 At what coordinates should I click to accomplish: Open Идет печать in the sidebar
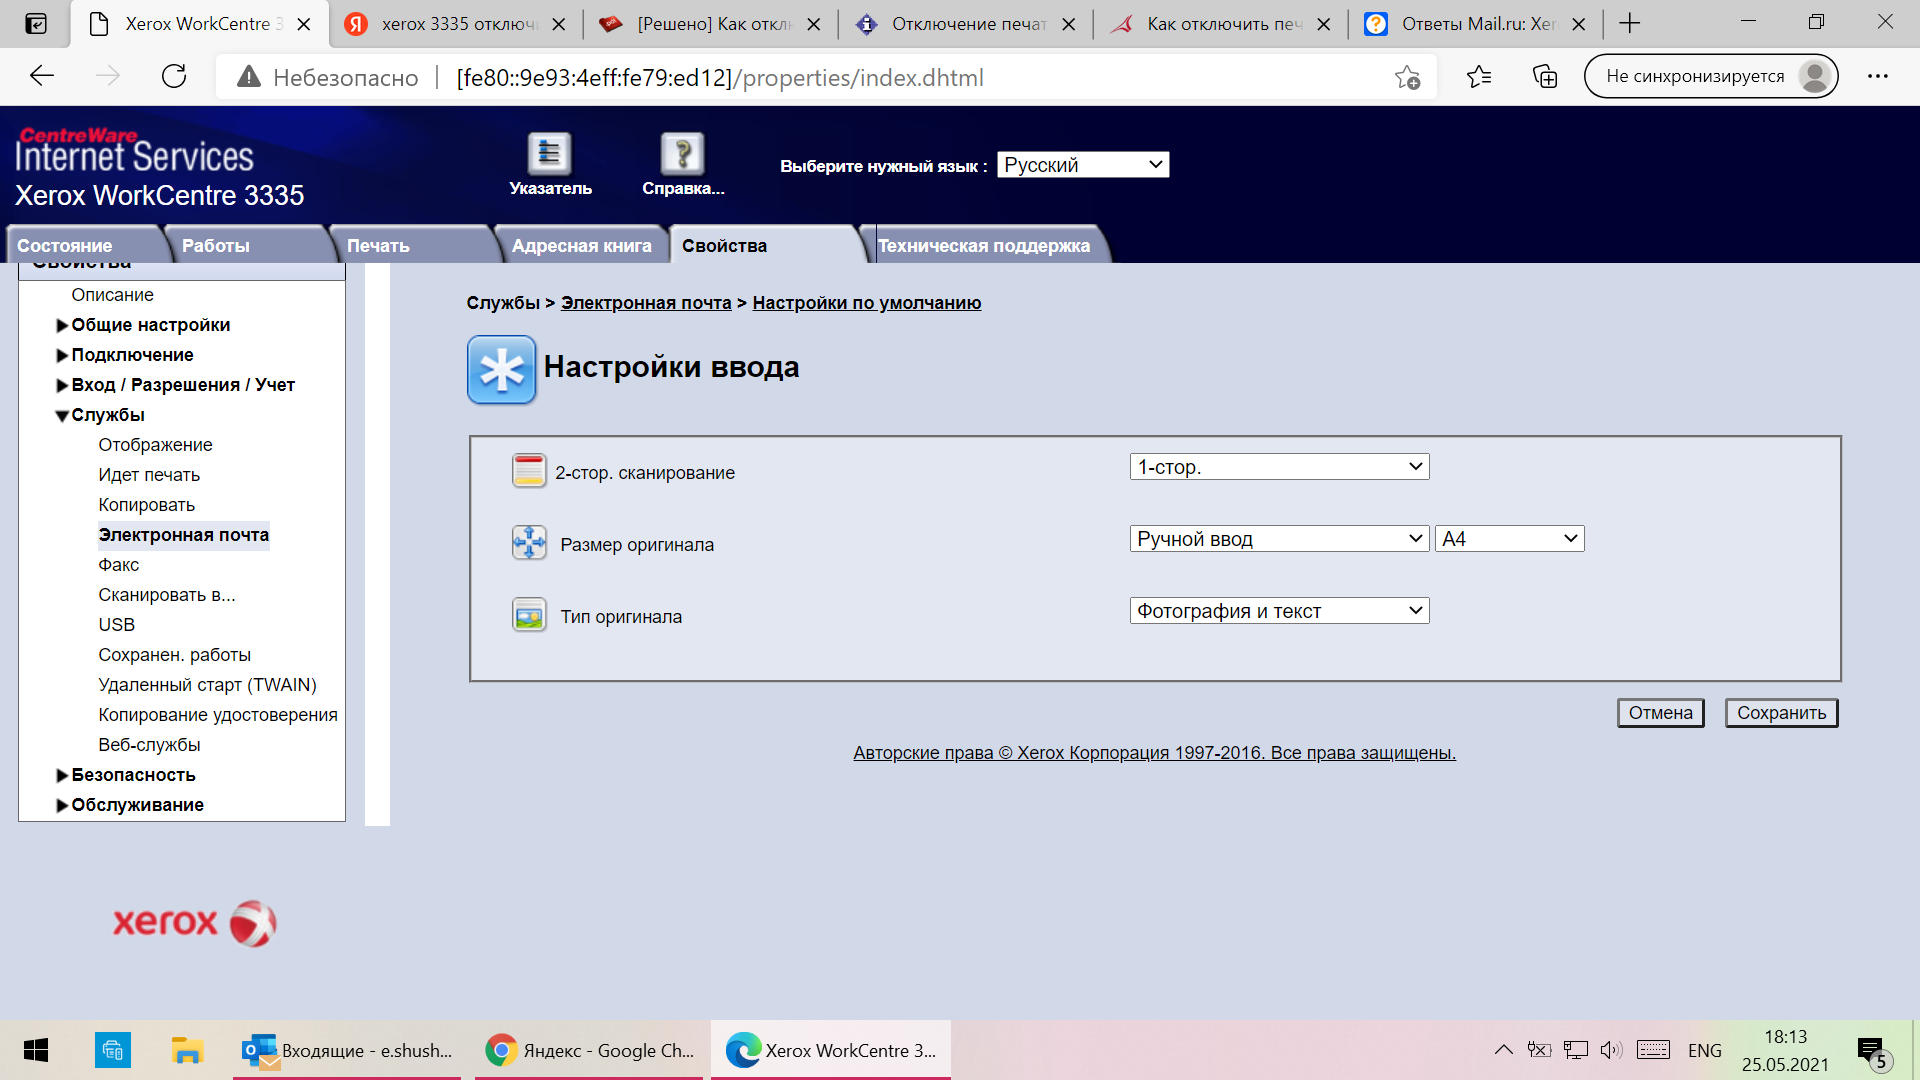point(149,475)
